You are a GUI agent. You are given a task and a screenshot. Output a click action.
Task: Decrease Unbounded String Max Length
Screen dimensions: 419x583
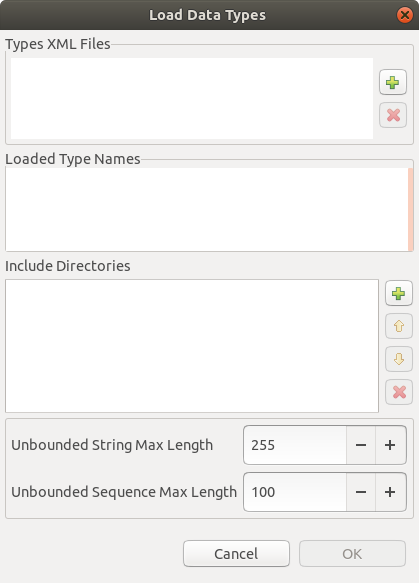[x=361, y=445]
